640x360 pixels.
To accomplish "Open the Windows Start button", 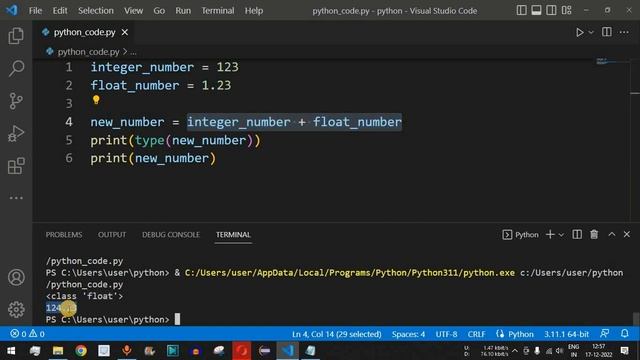I will click(x=11, y=351).
